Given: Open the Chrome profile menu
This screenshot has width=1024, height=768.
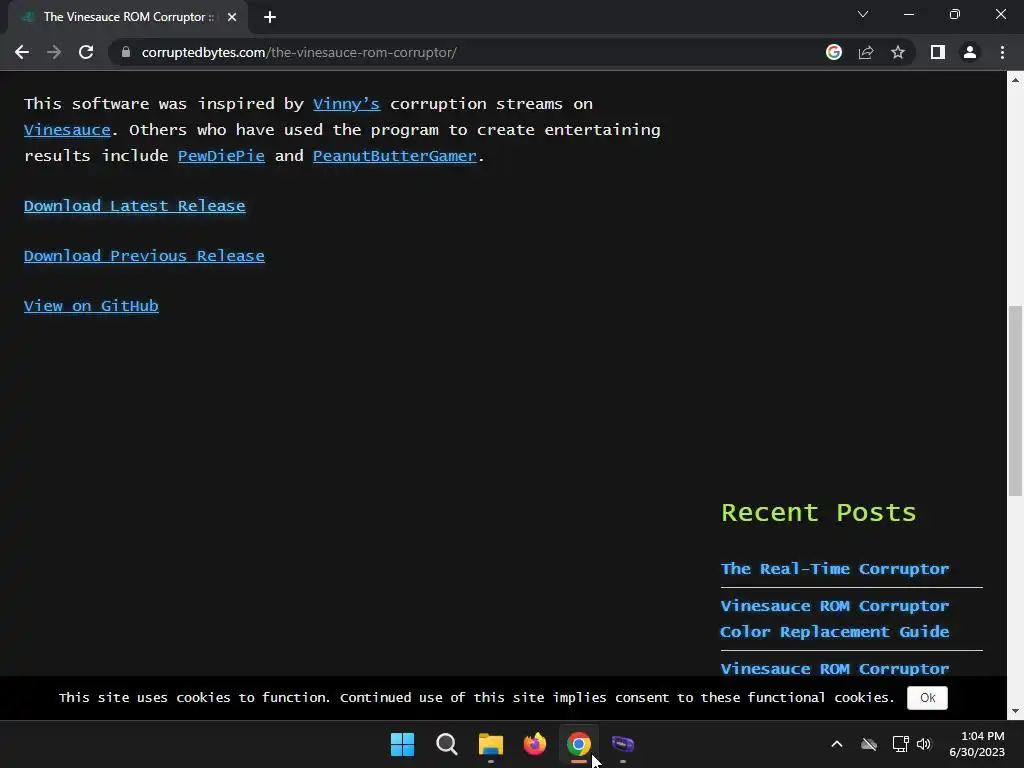Looking at the screenshot, I should (x=970, y=52).
